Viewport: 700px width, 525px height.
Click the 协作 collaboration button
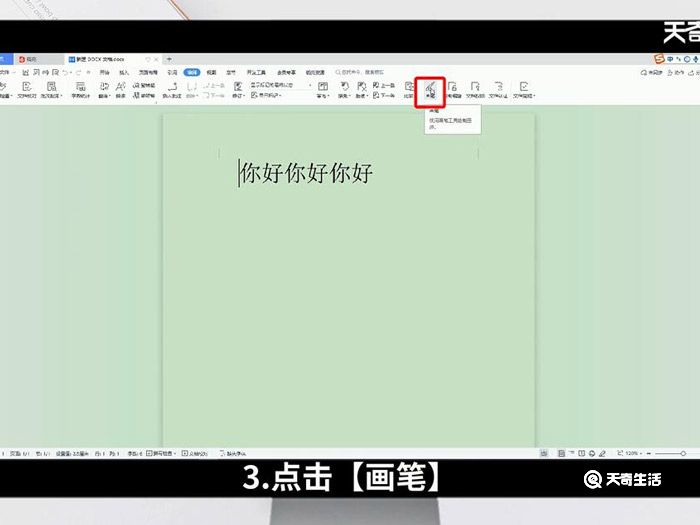[x=676, y=72]
